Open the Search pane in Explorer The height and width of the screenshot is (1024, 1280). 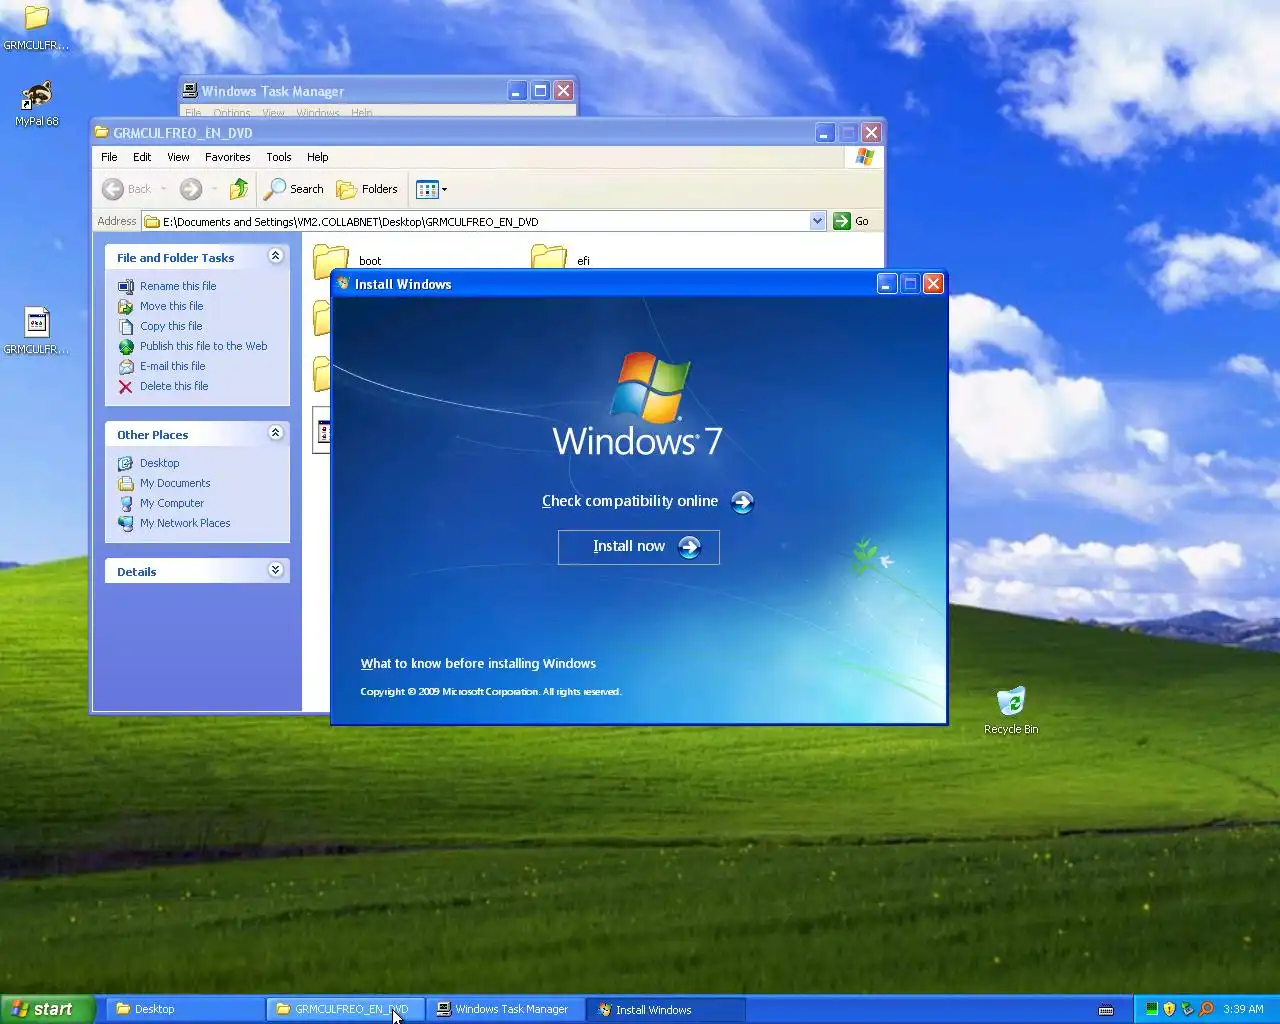[294, 189]
